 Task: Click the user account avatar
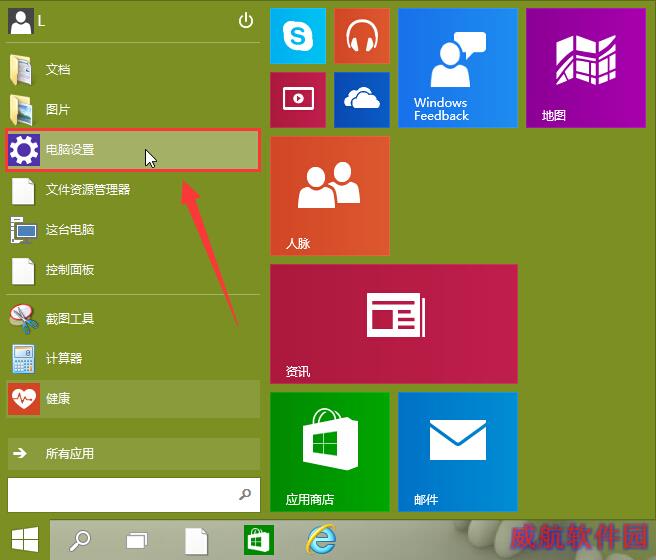click(x=20, y=21)
